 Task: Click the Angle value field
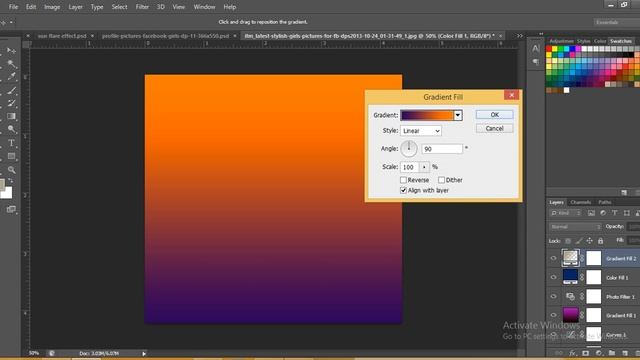pyautogui.click(x=442, y=149)
